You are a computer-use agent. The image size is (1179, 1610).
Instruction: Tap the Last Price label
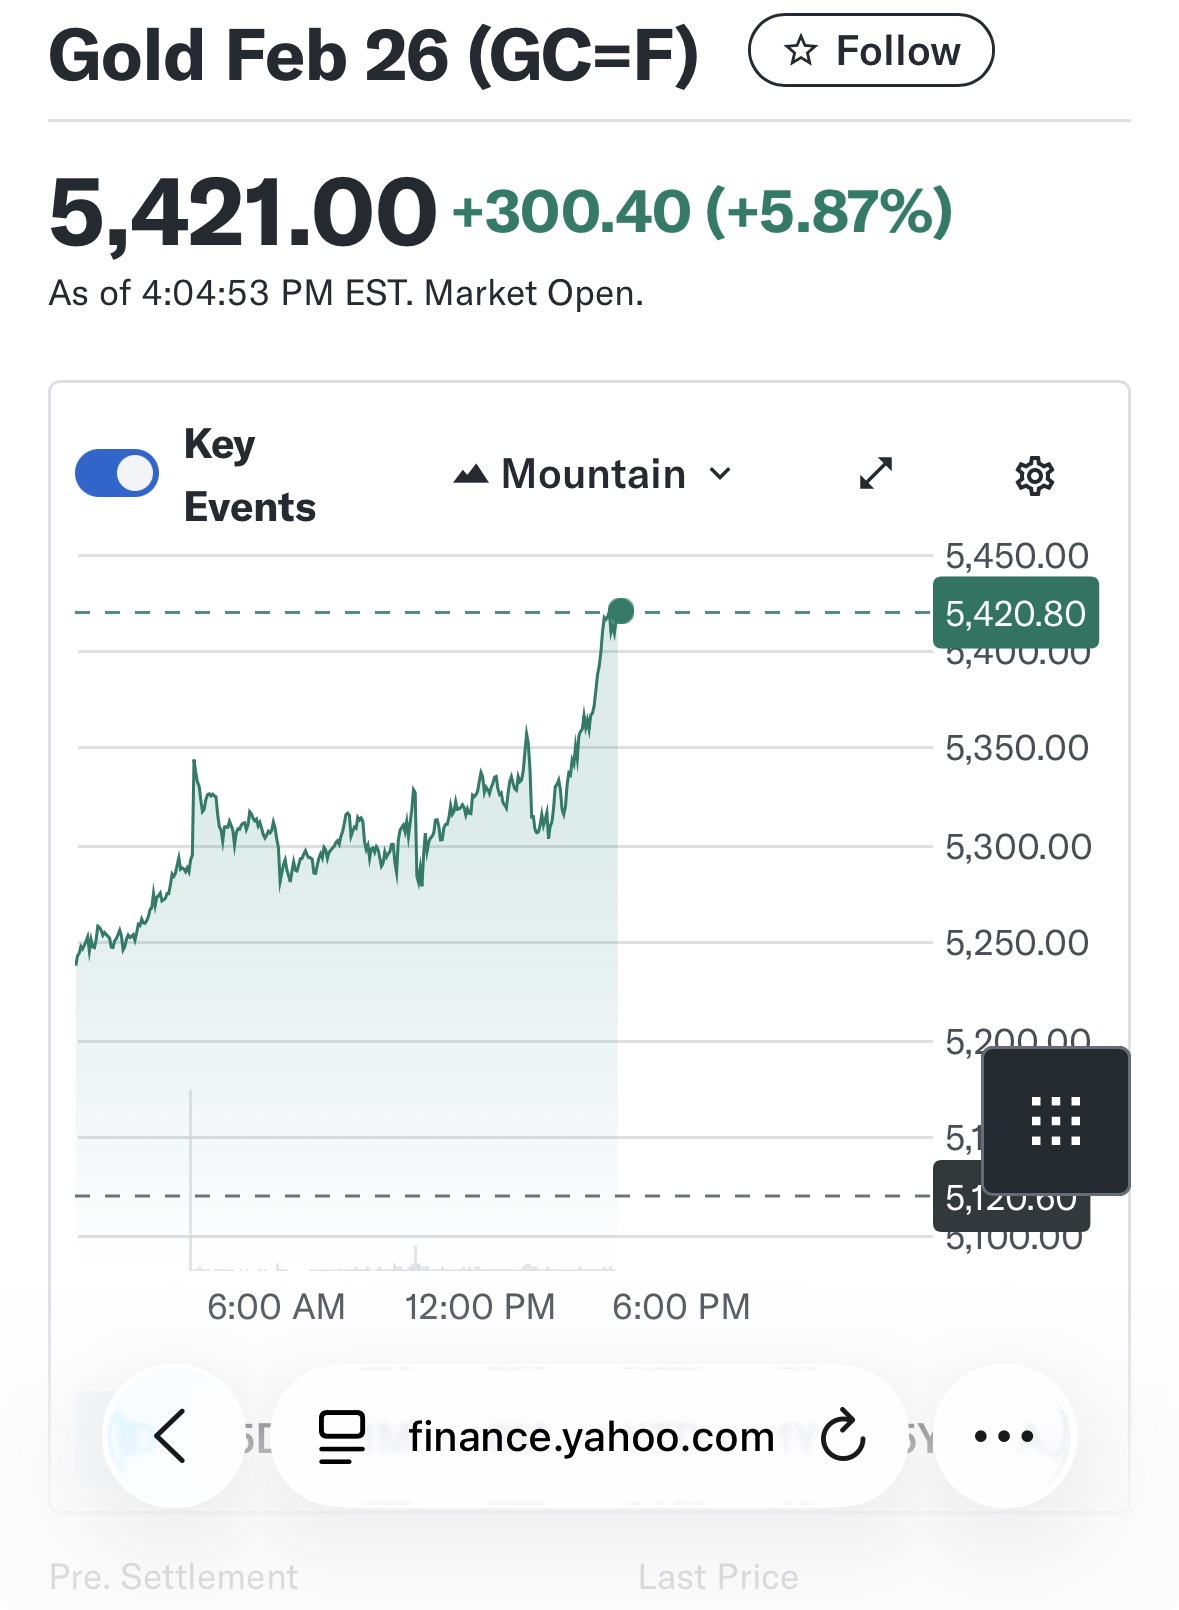click(718, 1577)
